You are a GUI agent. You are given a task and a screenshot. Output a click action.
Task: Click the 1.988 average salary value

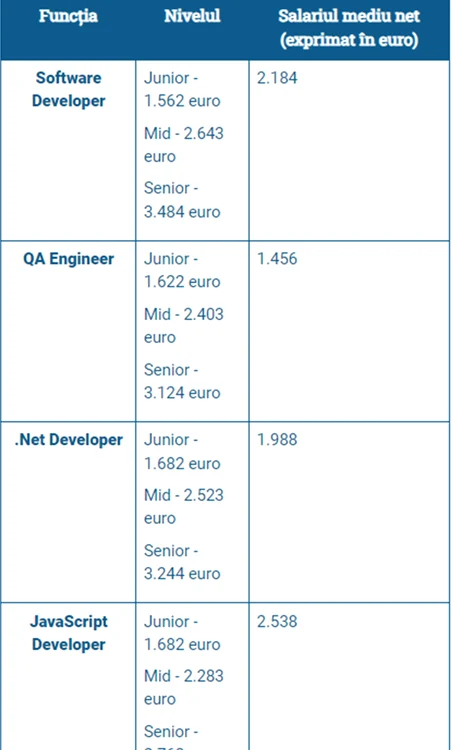tap(277, 440)
